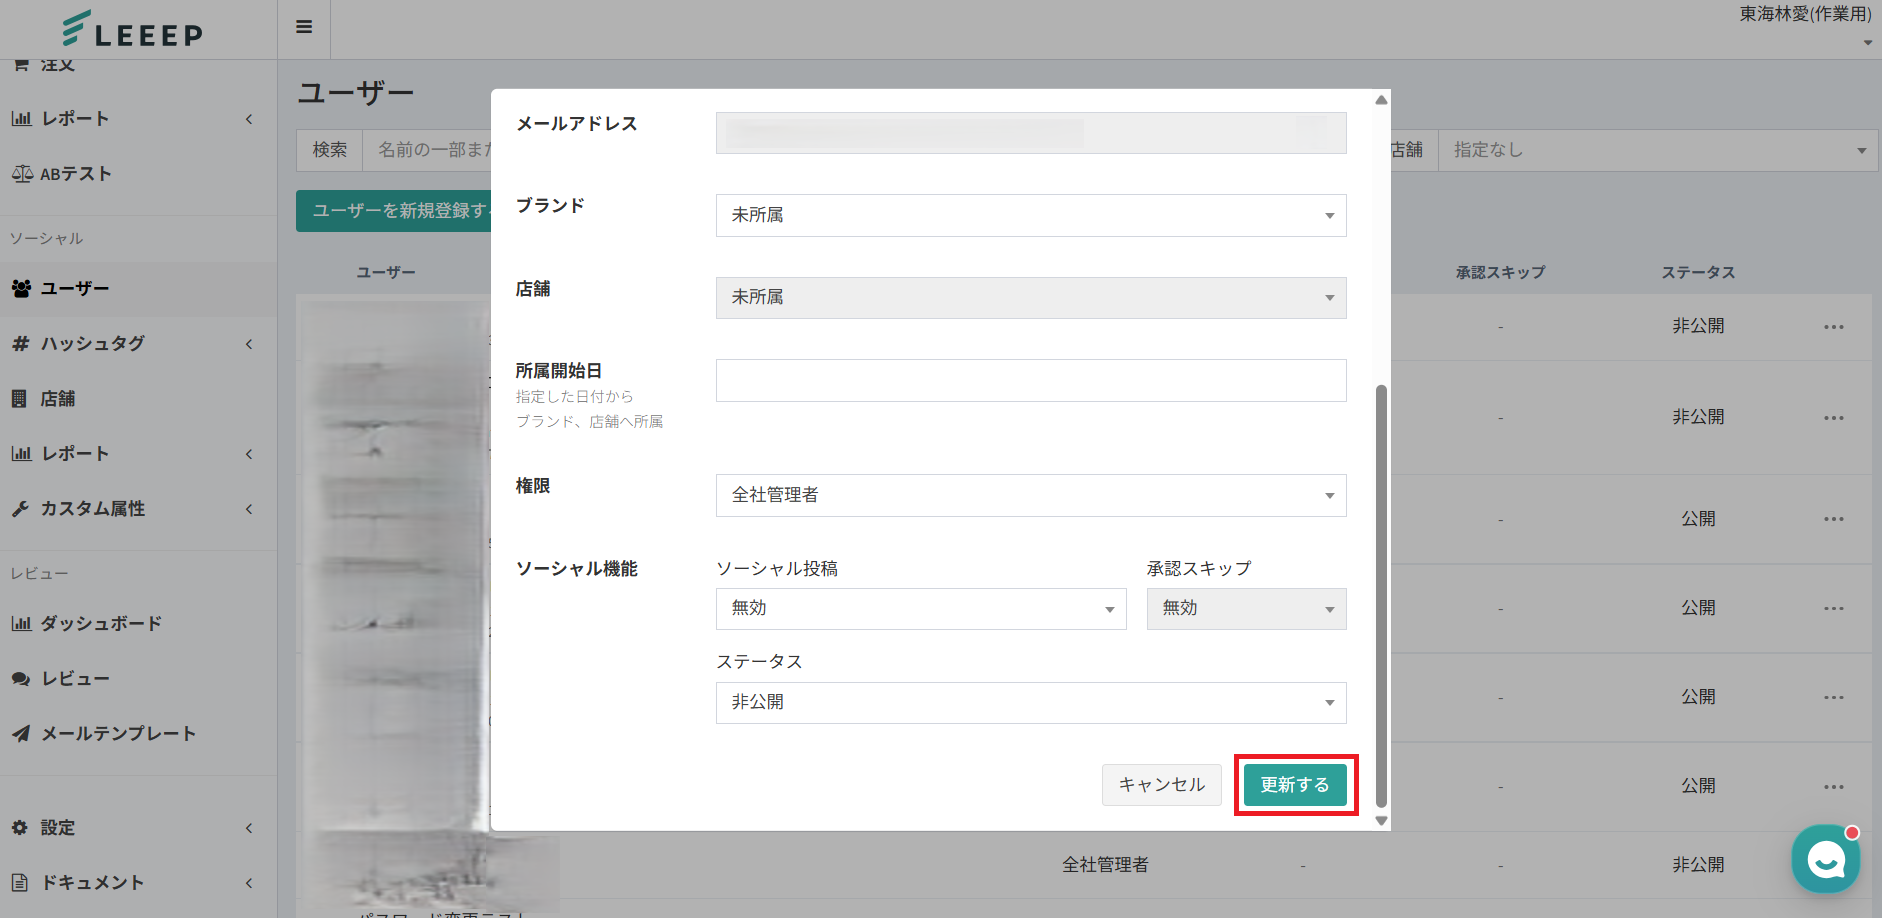The height and width of the screenshot is (918, 1882).
Task: Open the 承認スキップ dropdown
Action: [x=1246, y=609]
